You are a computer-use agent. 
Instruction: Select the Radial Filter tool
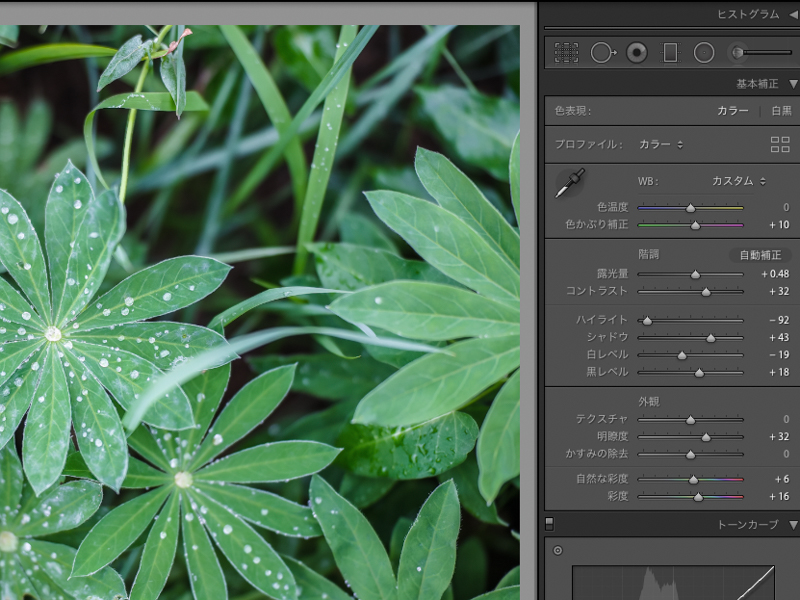click(704, 53)
